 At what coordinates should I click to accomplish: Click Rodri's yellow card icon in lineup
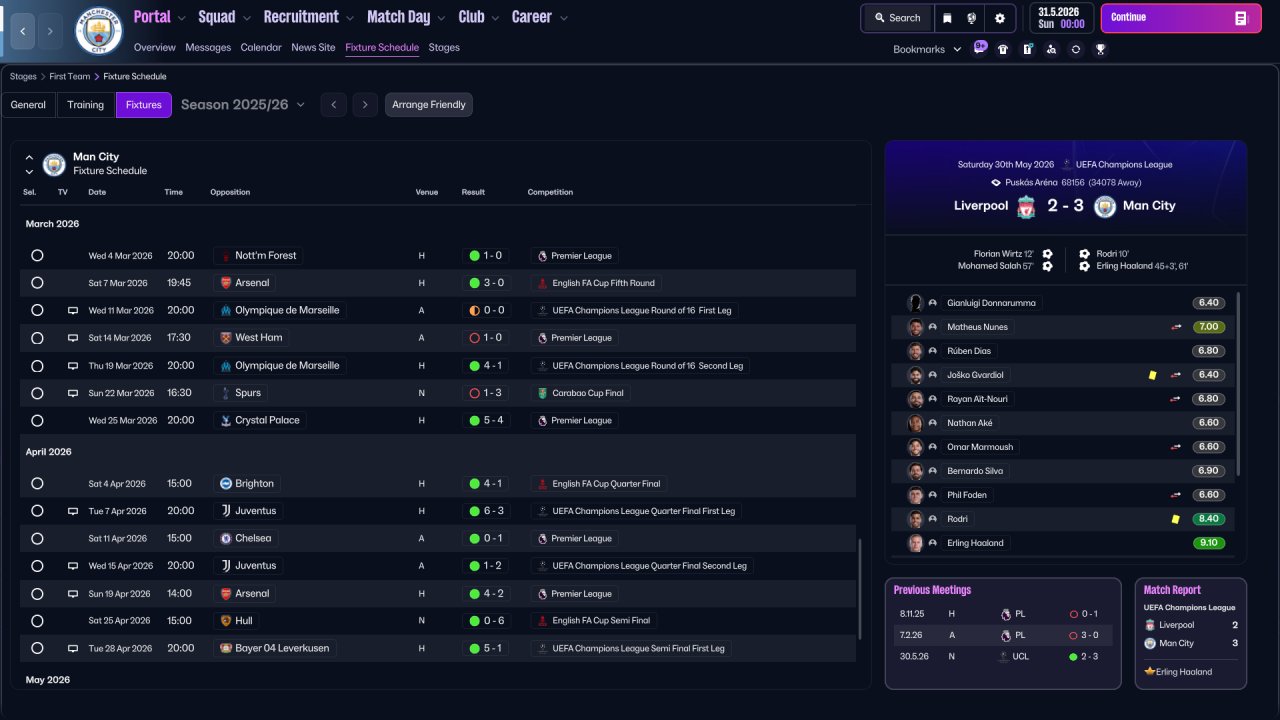tap(1176, 519)
